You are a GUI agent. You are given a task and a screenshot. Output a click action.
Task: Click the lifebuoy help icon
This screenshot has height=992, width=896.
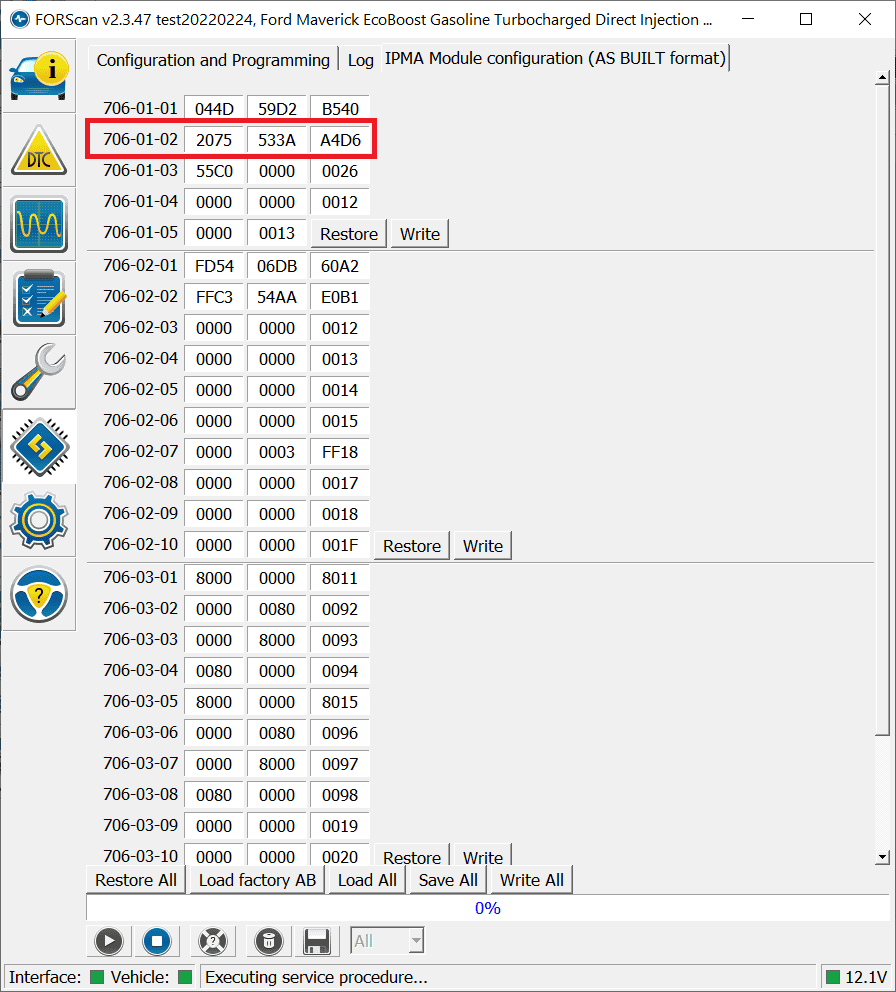coord(213,941)
